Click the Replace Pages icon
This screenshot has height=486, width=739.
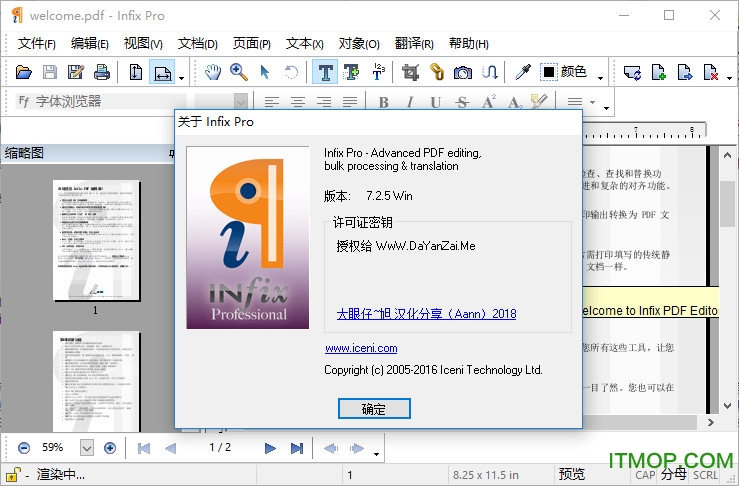[x=632, y=72]
